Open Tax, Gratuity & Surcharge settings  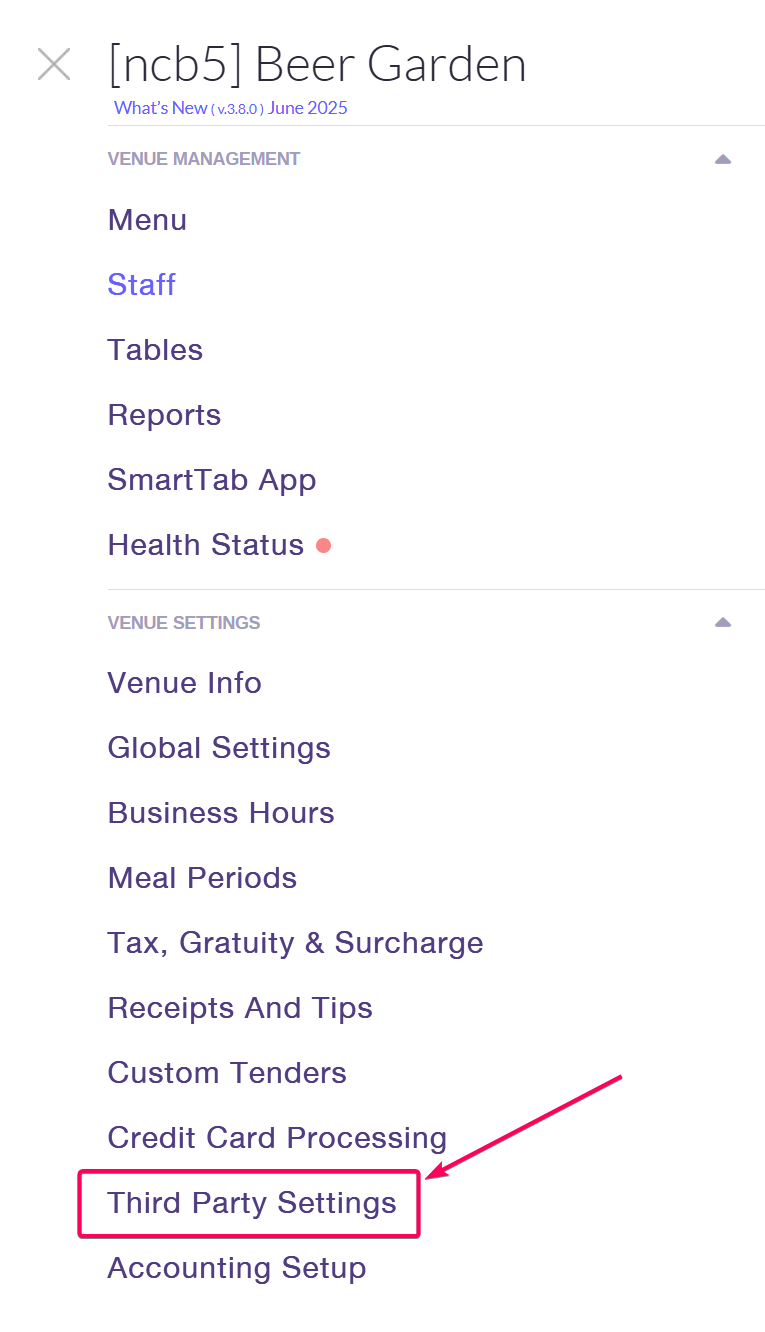(x=295, y=943)
